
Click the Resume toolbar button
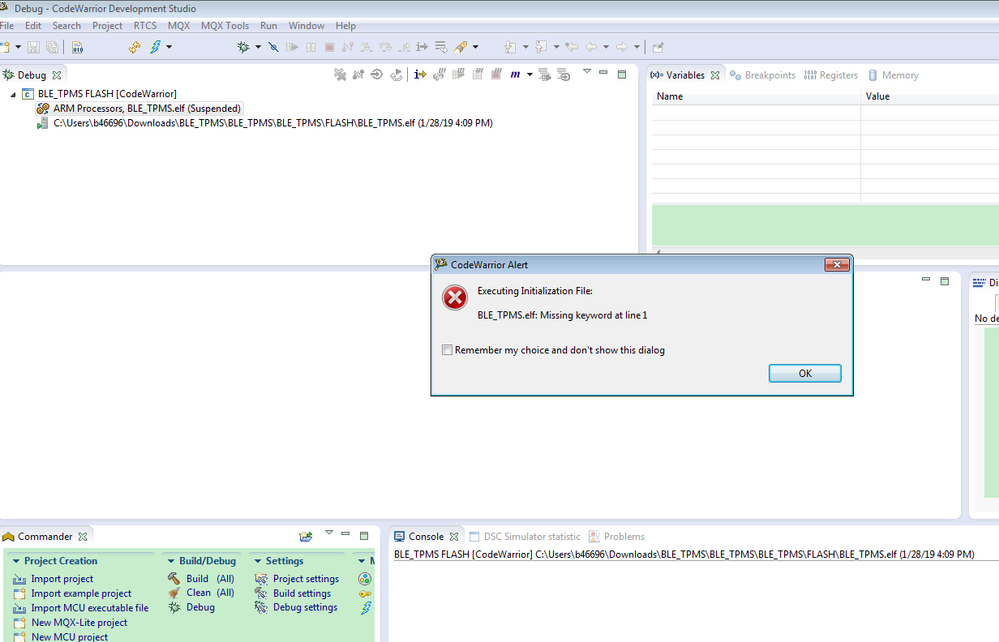tap(292, 47)
